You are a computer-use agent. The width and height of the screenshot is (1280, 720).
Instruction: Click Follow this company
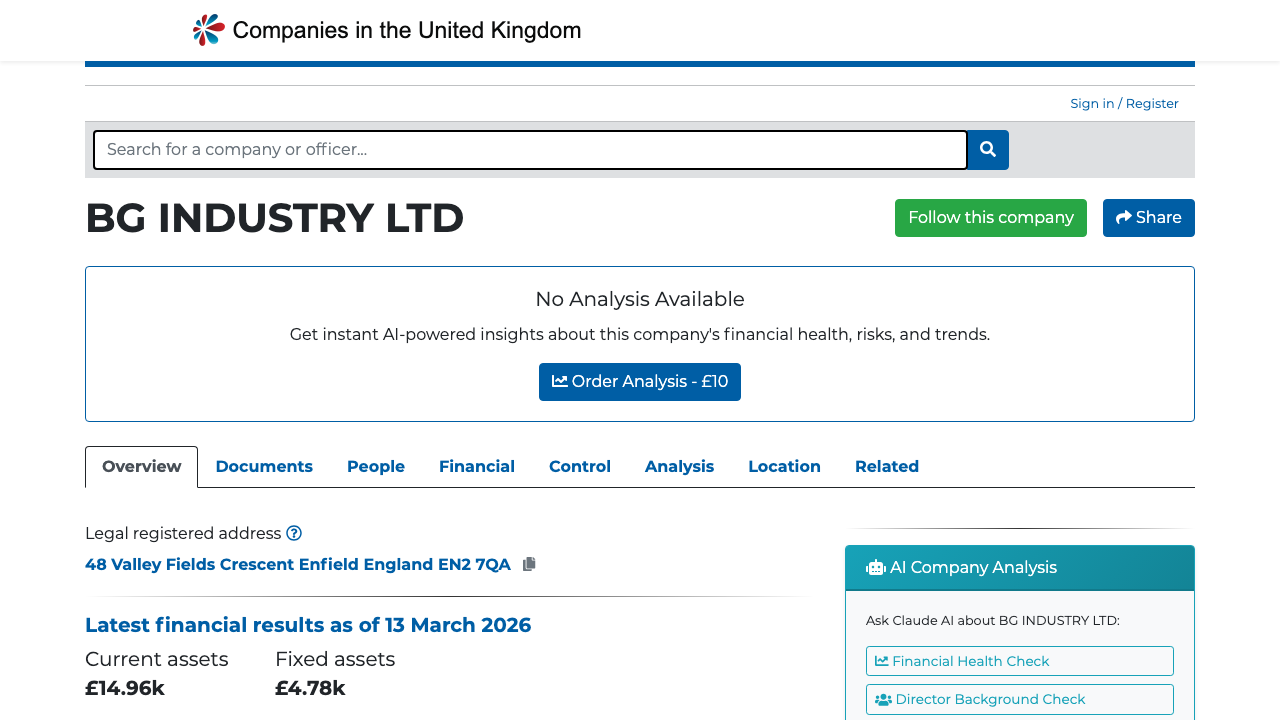click(990, 217)
